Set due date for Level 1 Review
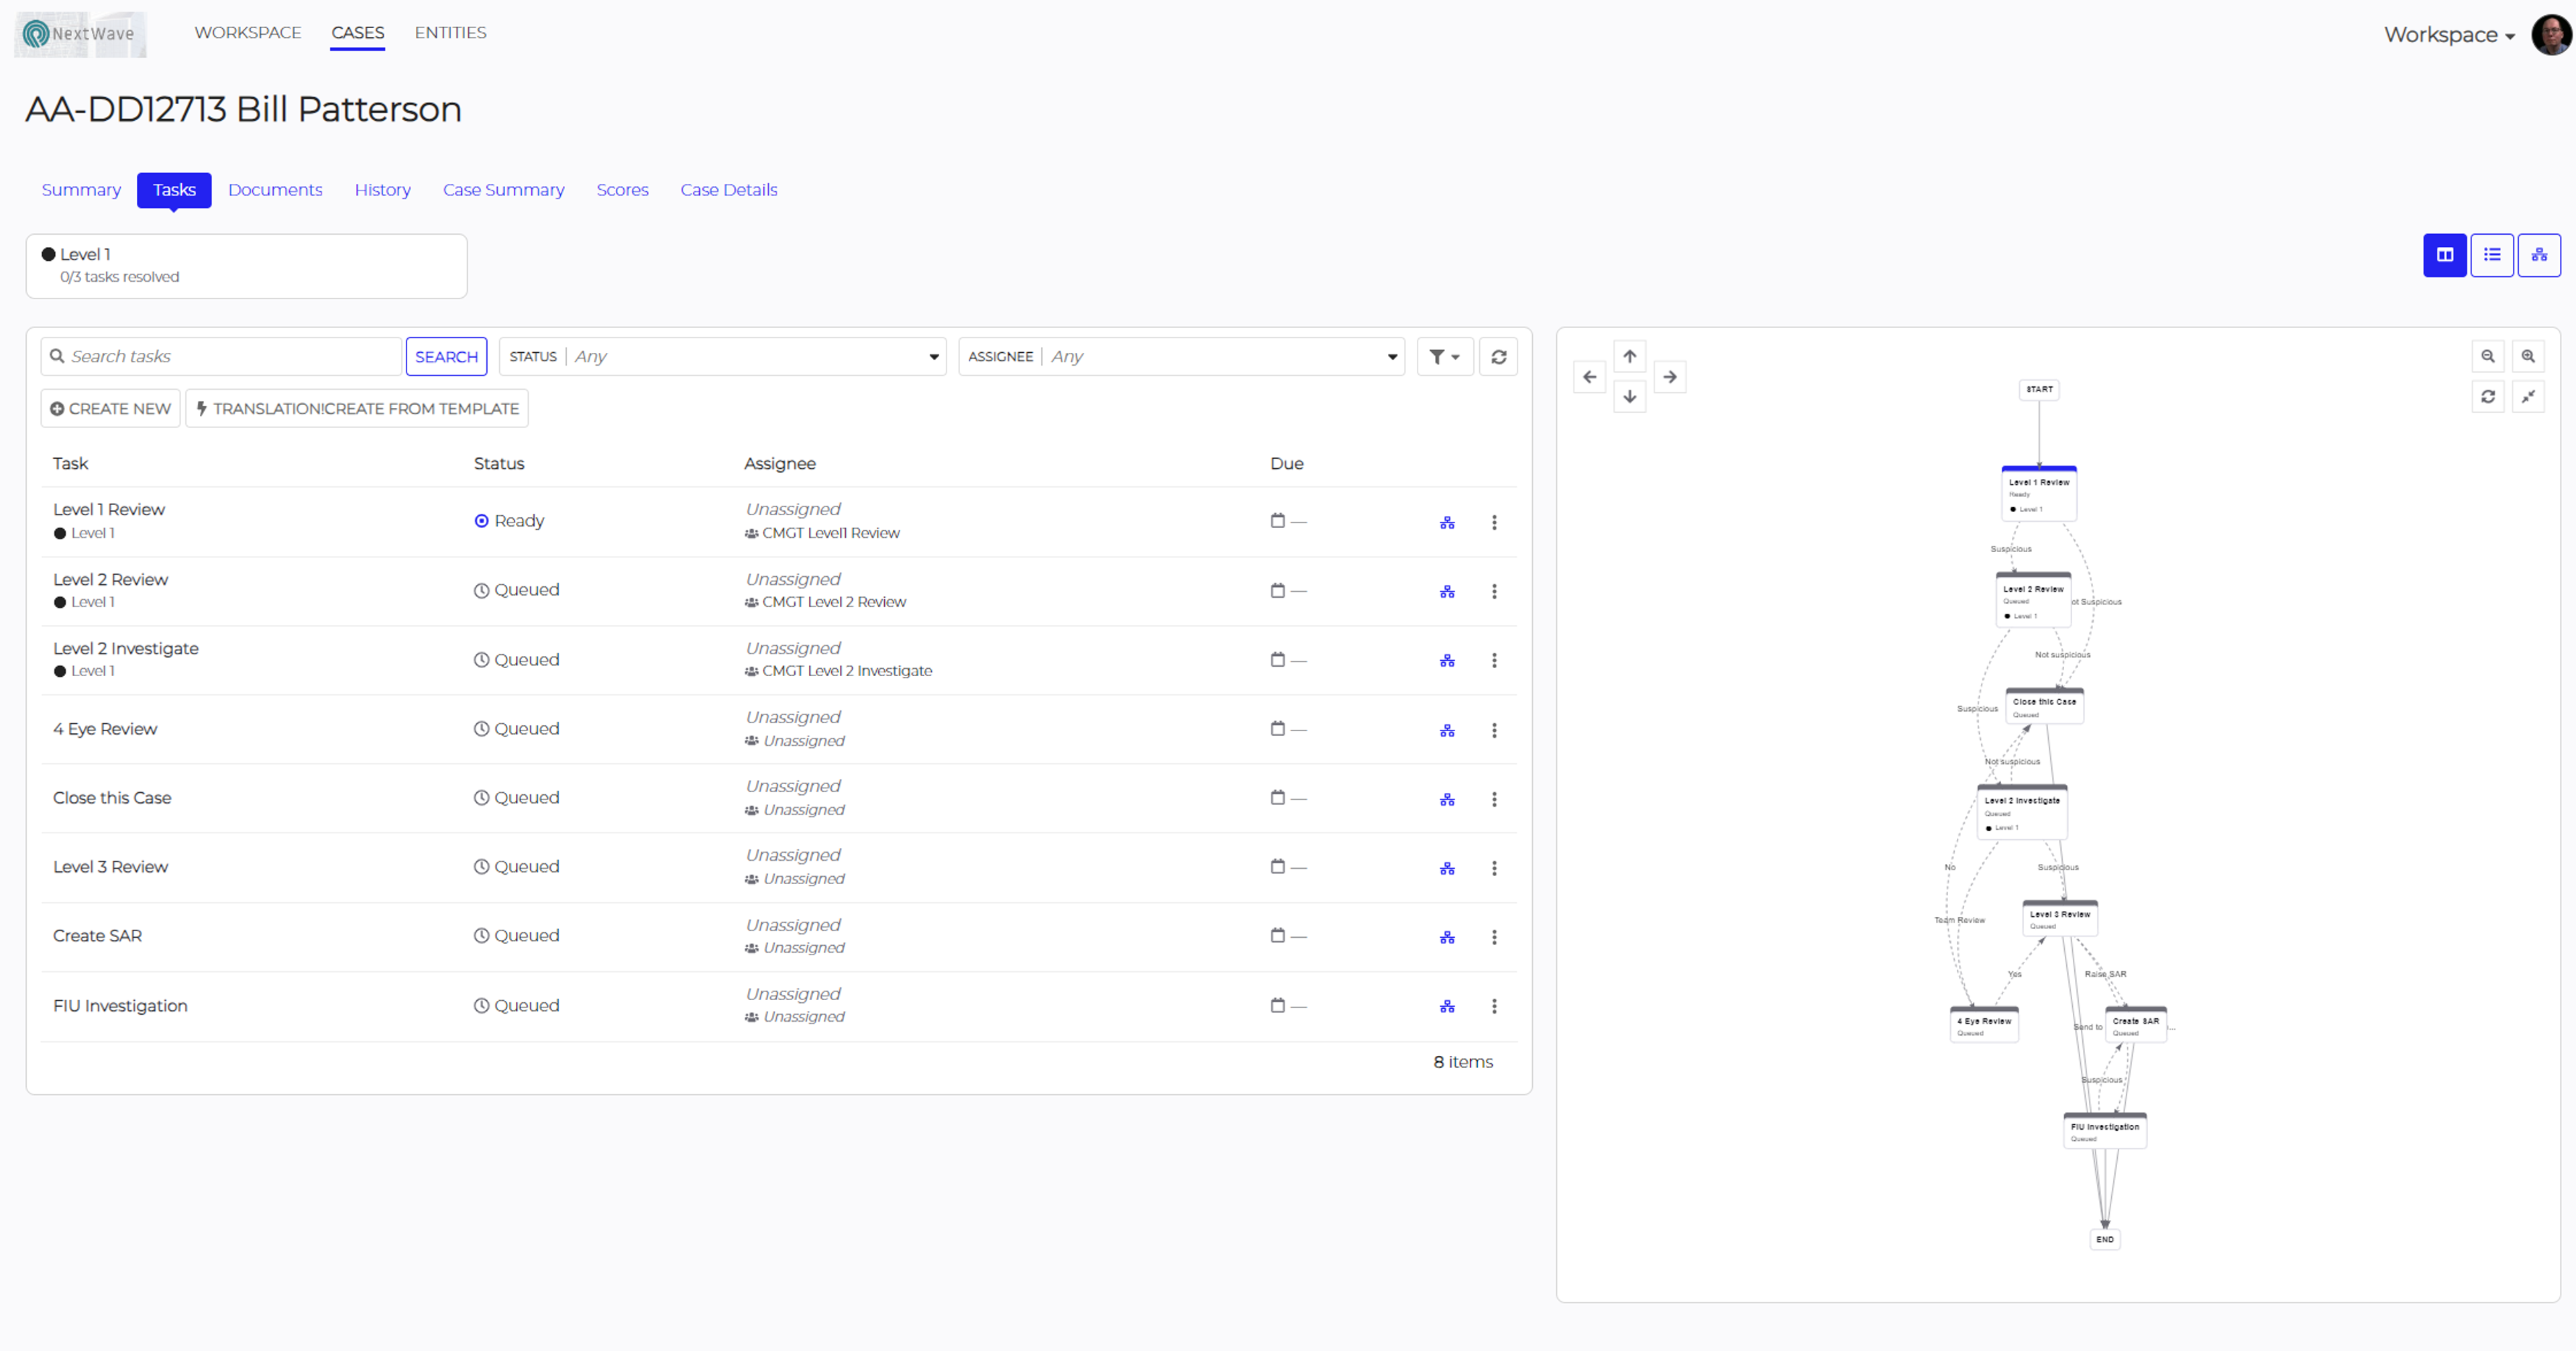 click(x=1288, y=521)
